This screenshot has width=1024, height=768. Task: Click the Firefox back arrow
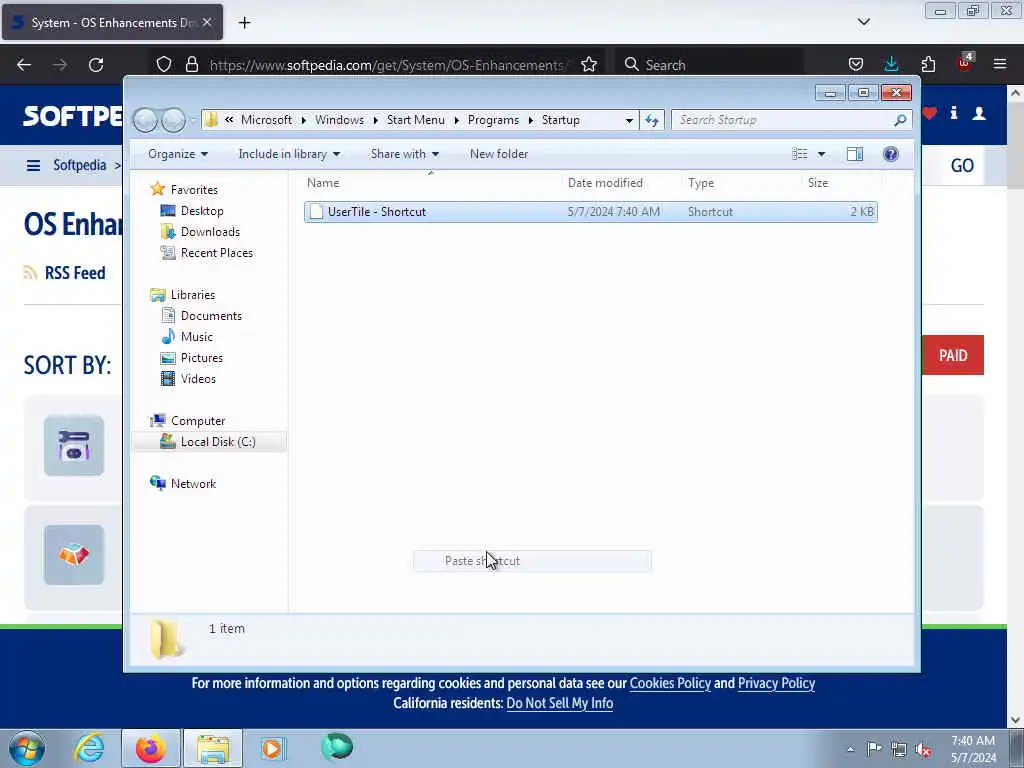[x=24, y=65]
